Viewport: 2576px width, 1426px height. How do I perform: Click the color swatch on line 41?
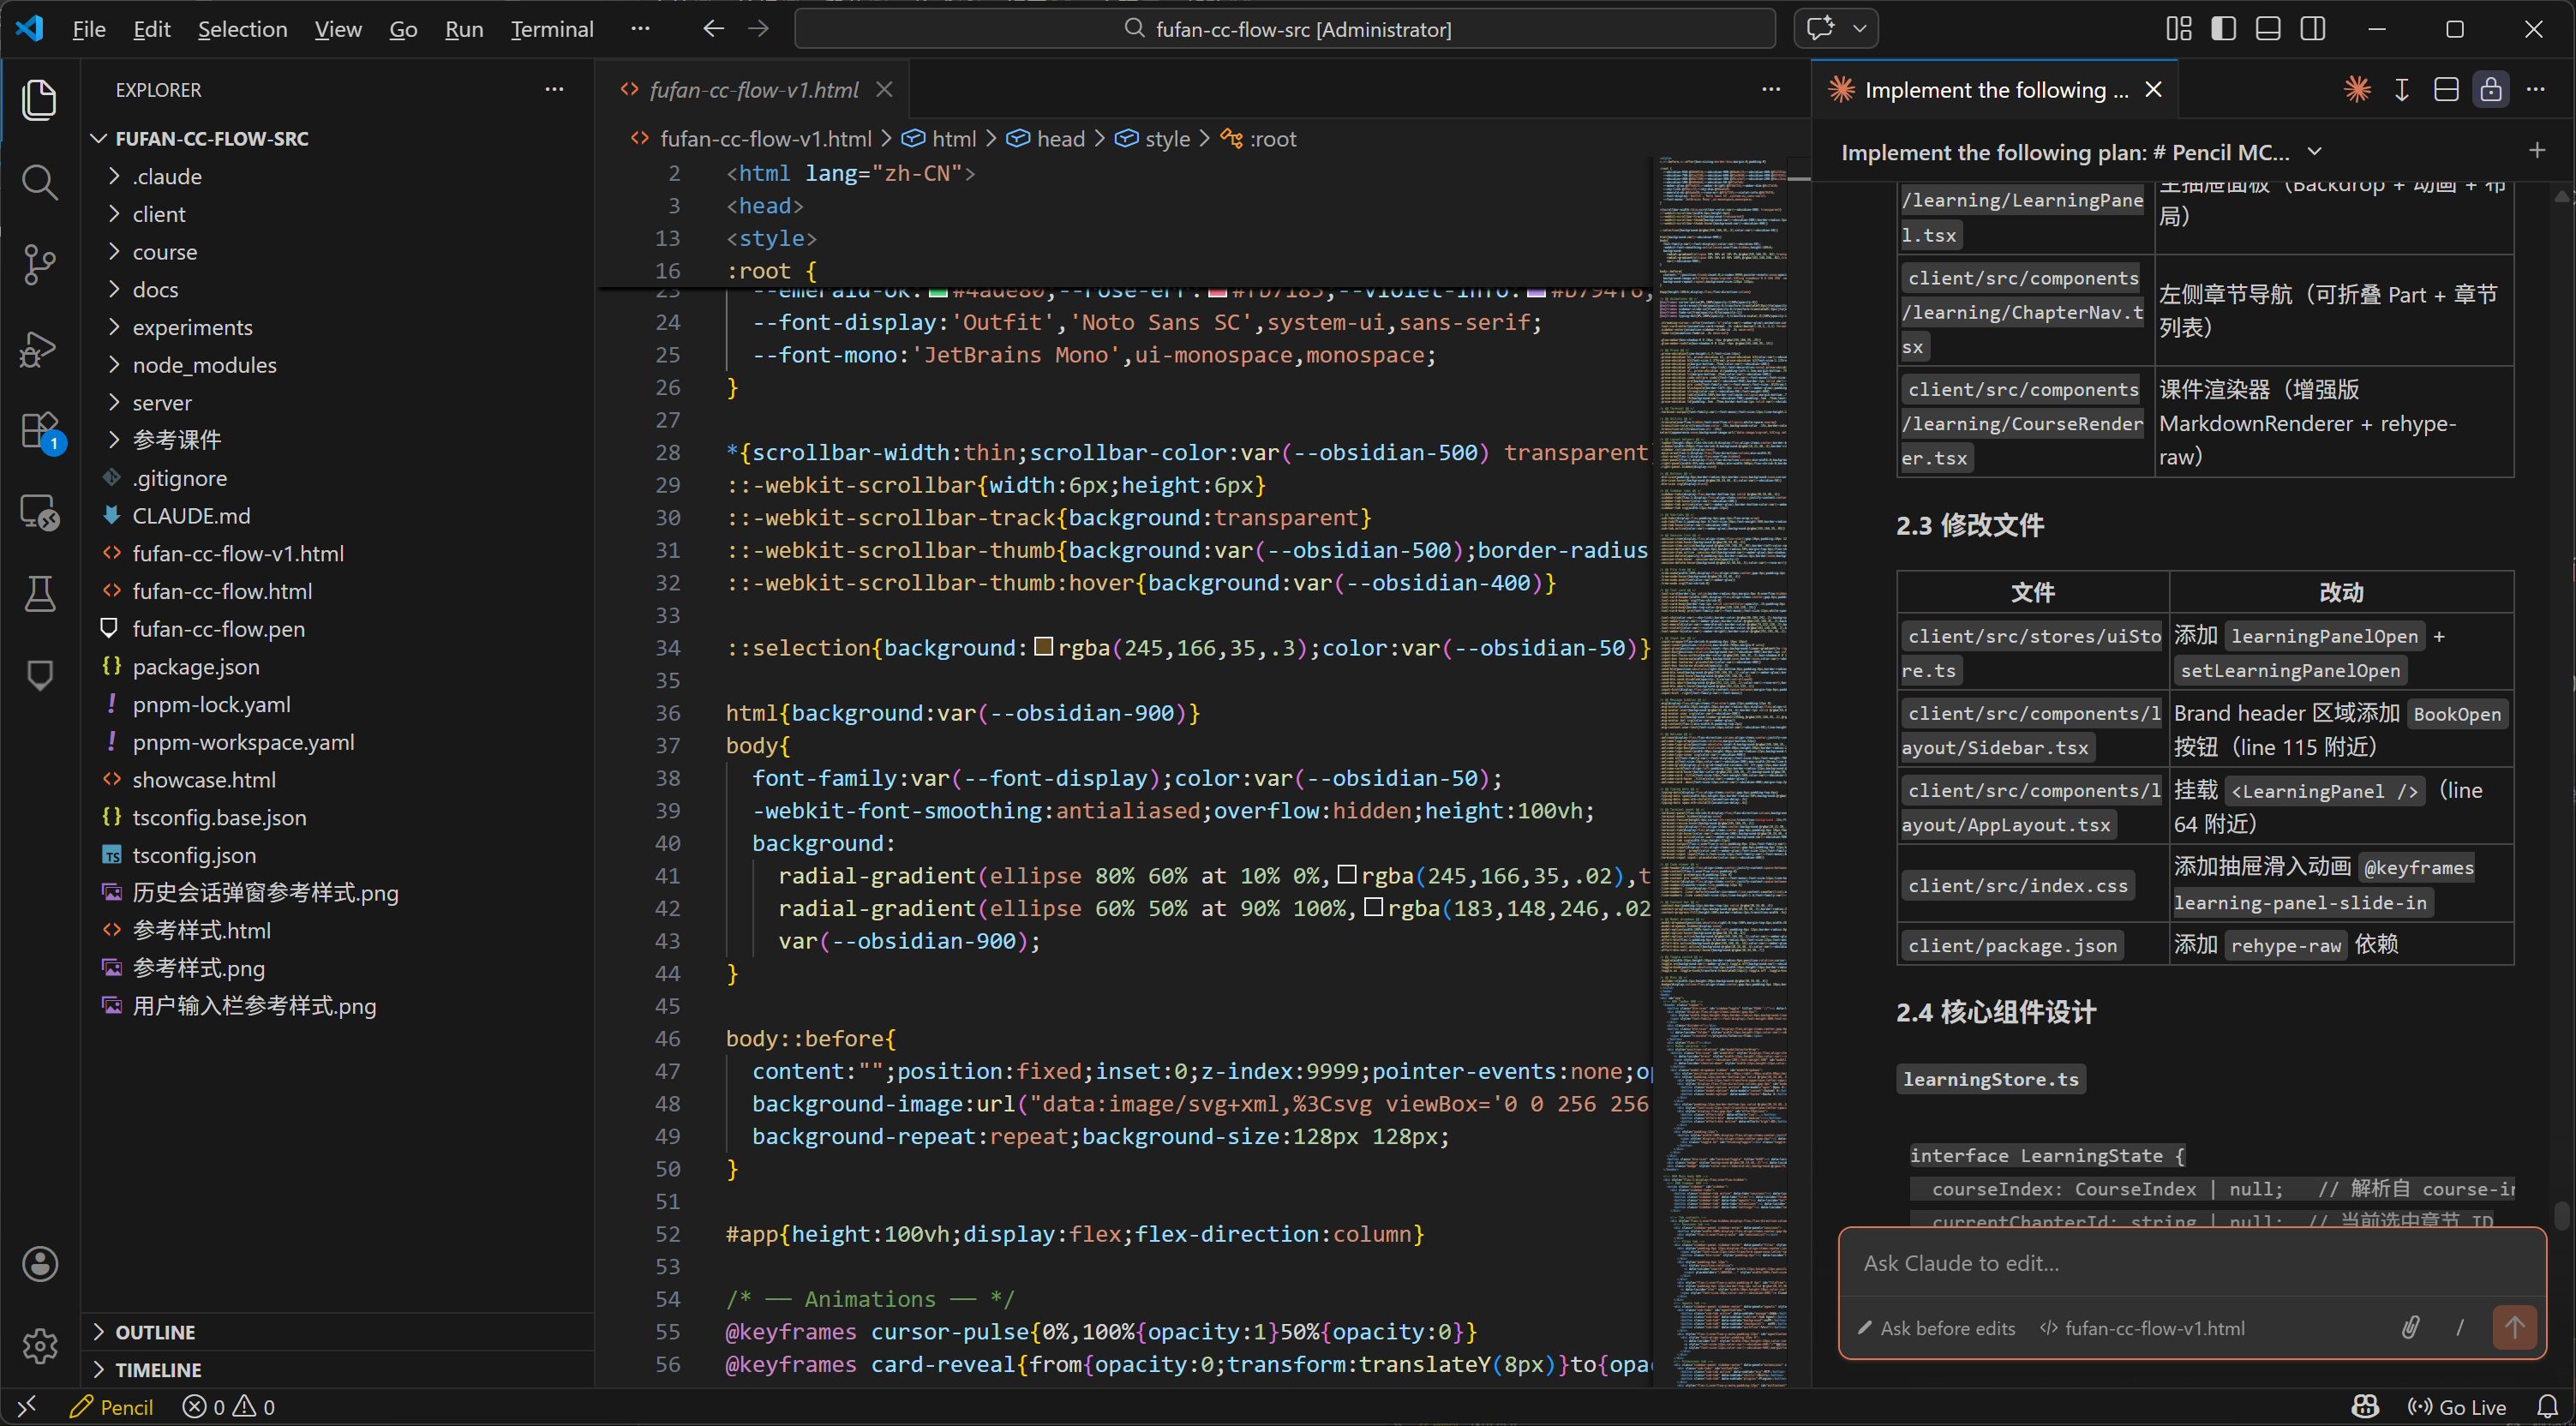tap(1346, 875)
